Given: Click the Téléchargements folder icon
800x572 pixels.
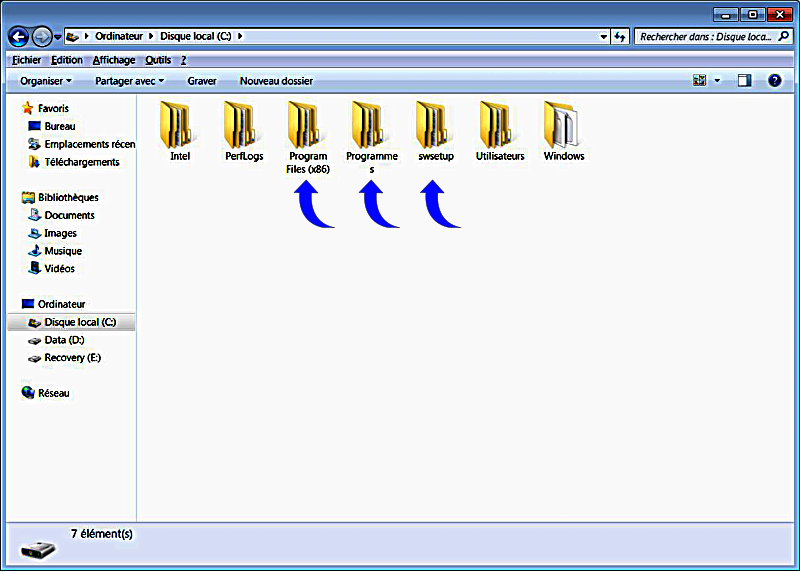Looking at the screenshot, I should click(34, 162).
